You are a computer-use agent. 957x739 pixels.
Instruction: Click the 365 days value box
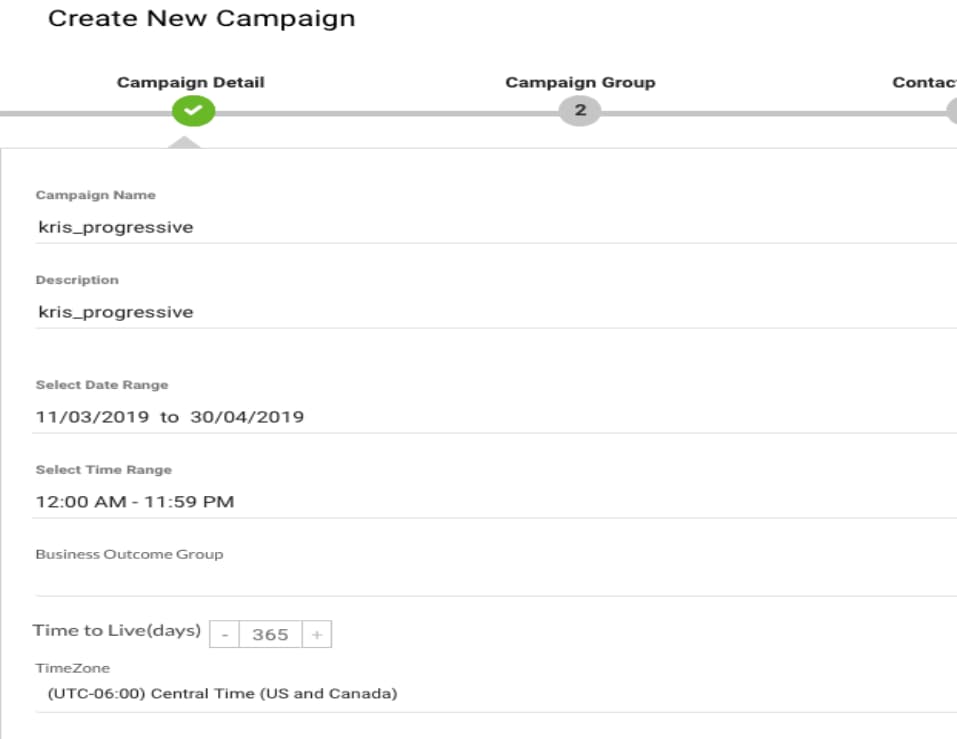coord(270,635)
